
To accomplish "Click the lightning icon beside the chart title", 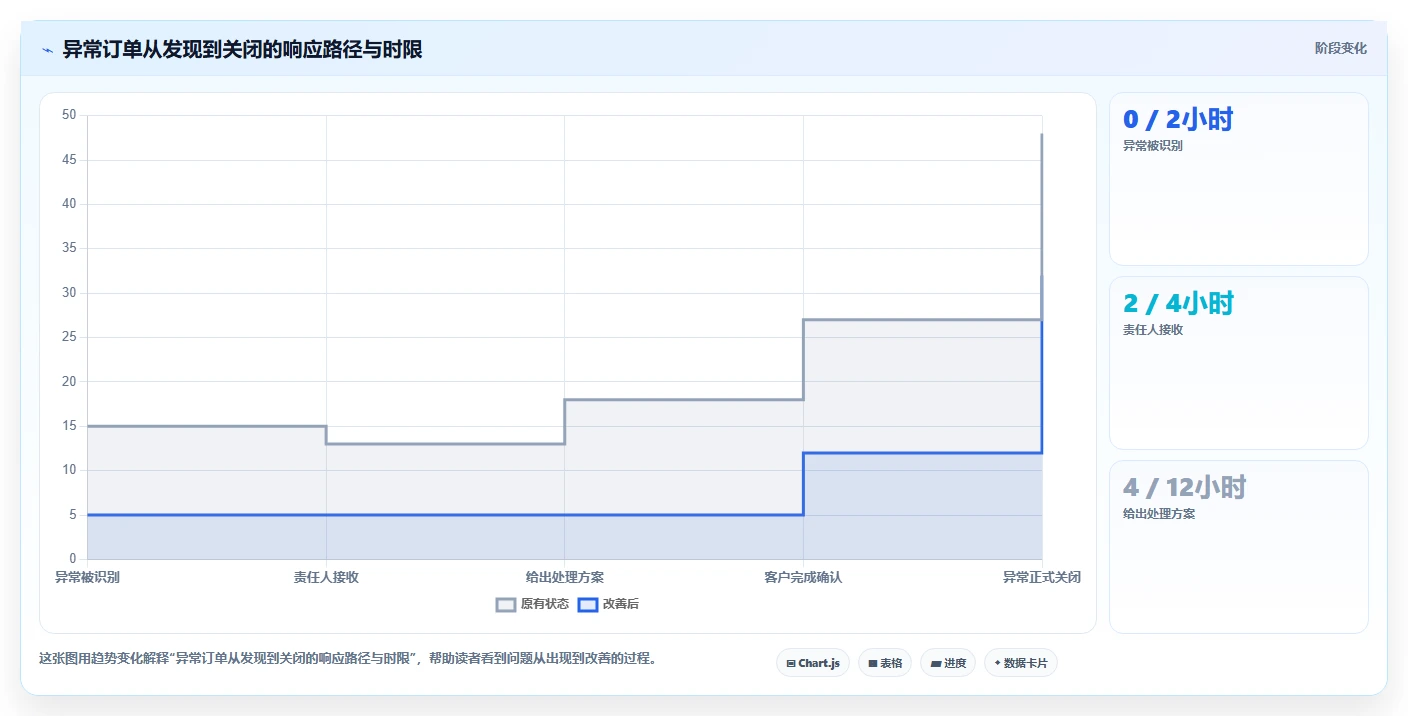I will click(48, 50).
